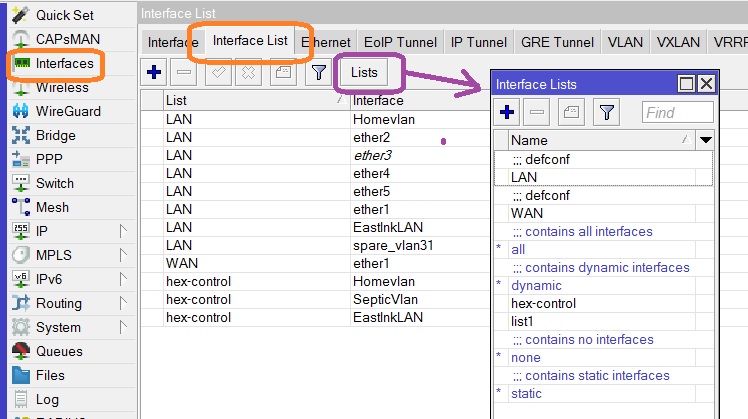Switch to the EoIP Tunnel tab
The width and height of the screenshot is (748, 419).
click(x=400, y=42)
